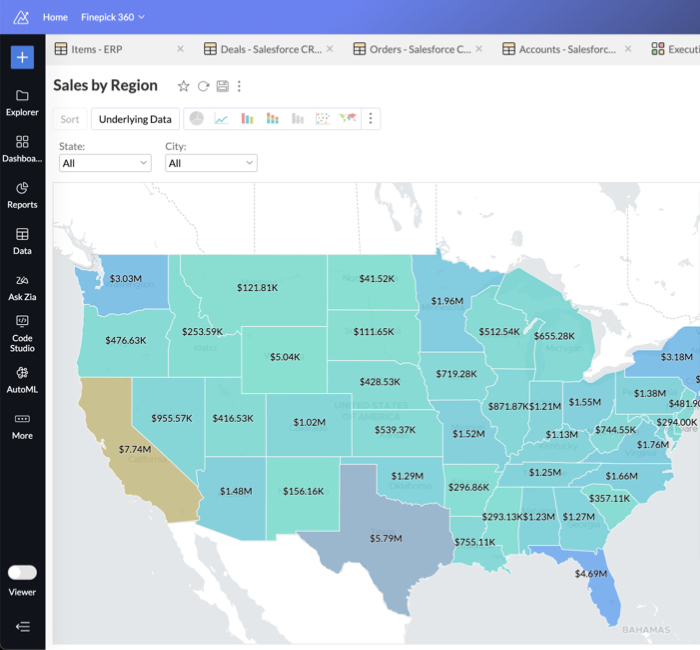Open the Finepick 360 workspace dropdown
The width and height of the screenshot is (700, 650).
113,17
